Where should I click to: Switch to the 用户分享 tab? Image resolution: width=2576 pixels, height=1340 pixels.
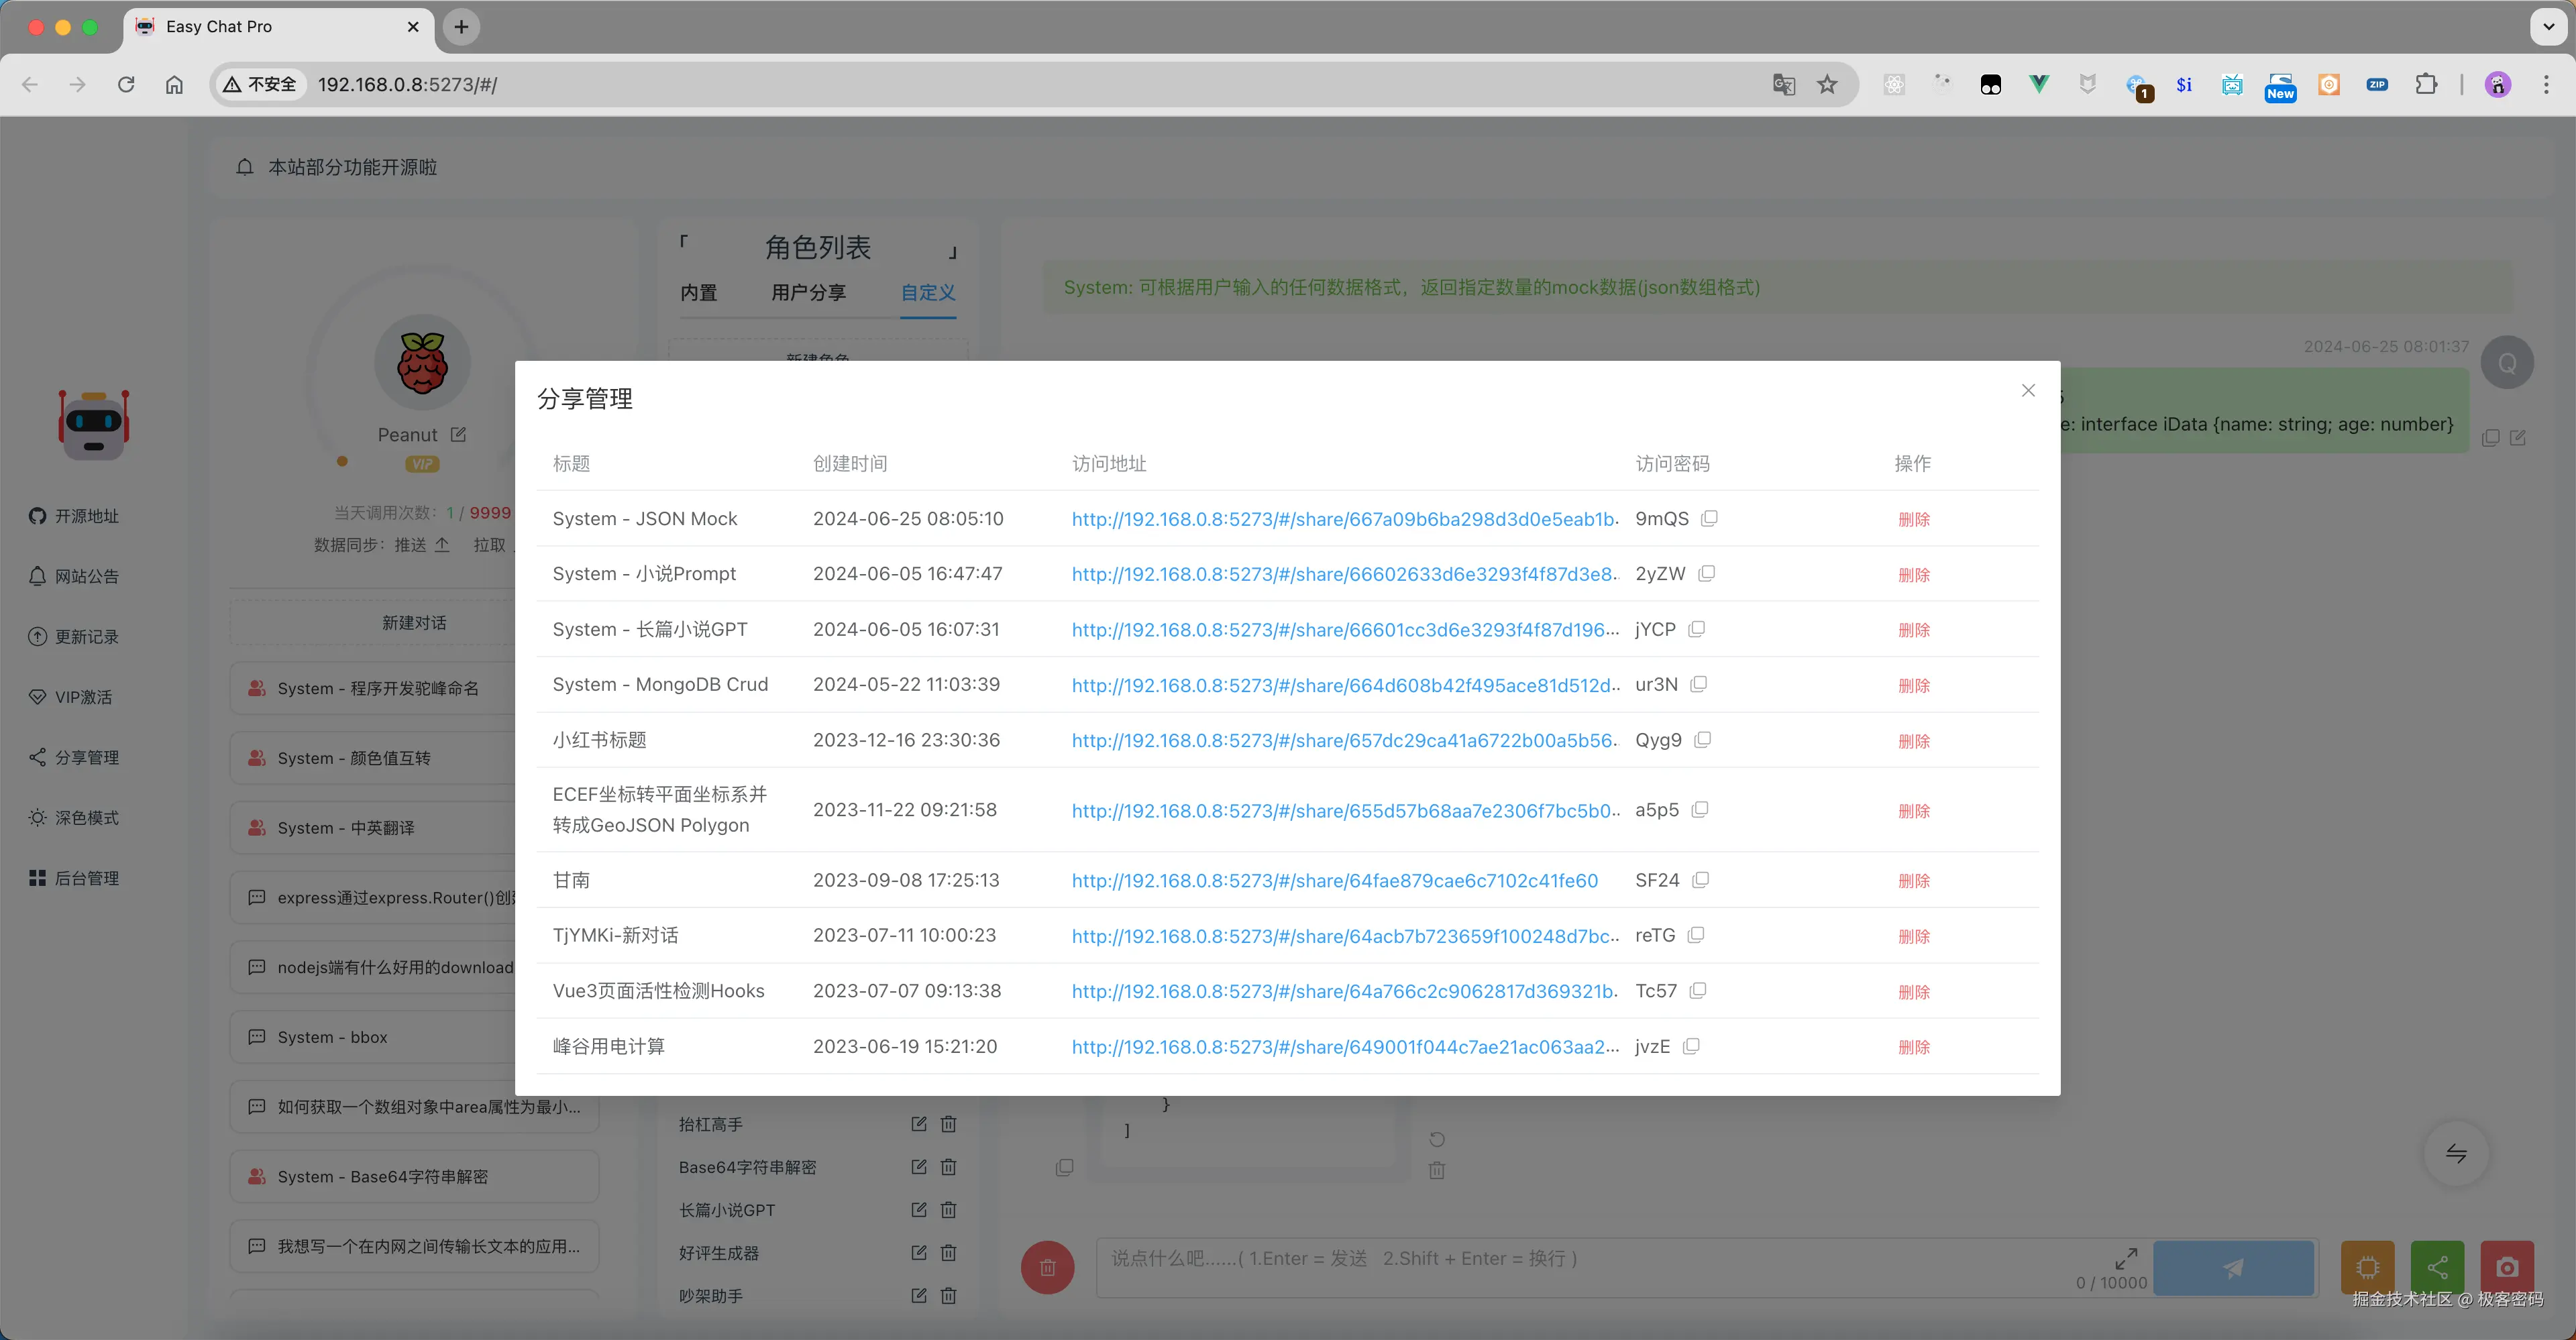808,293
